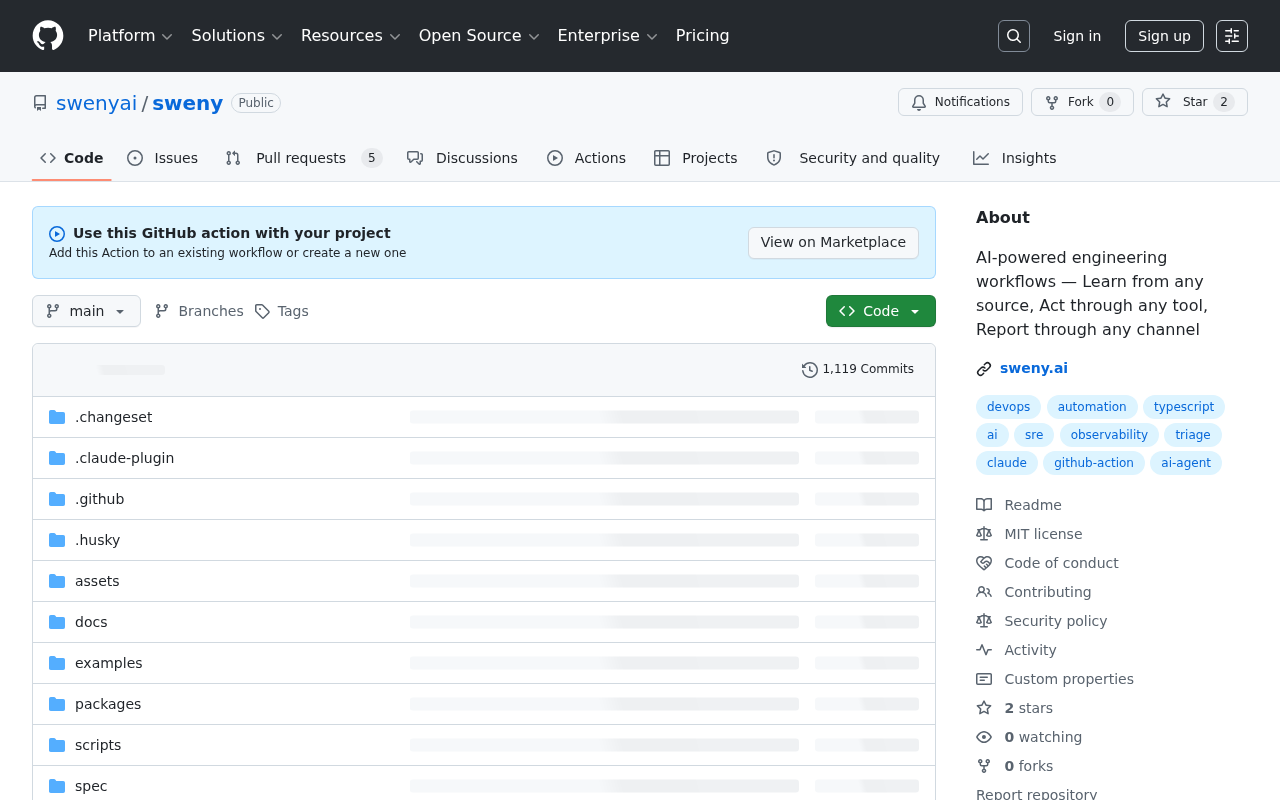This screenshot has height=800, width=1280.
Task: Click the .changeset folder icon
Action: [x=57, y=417]
